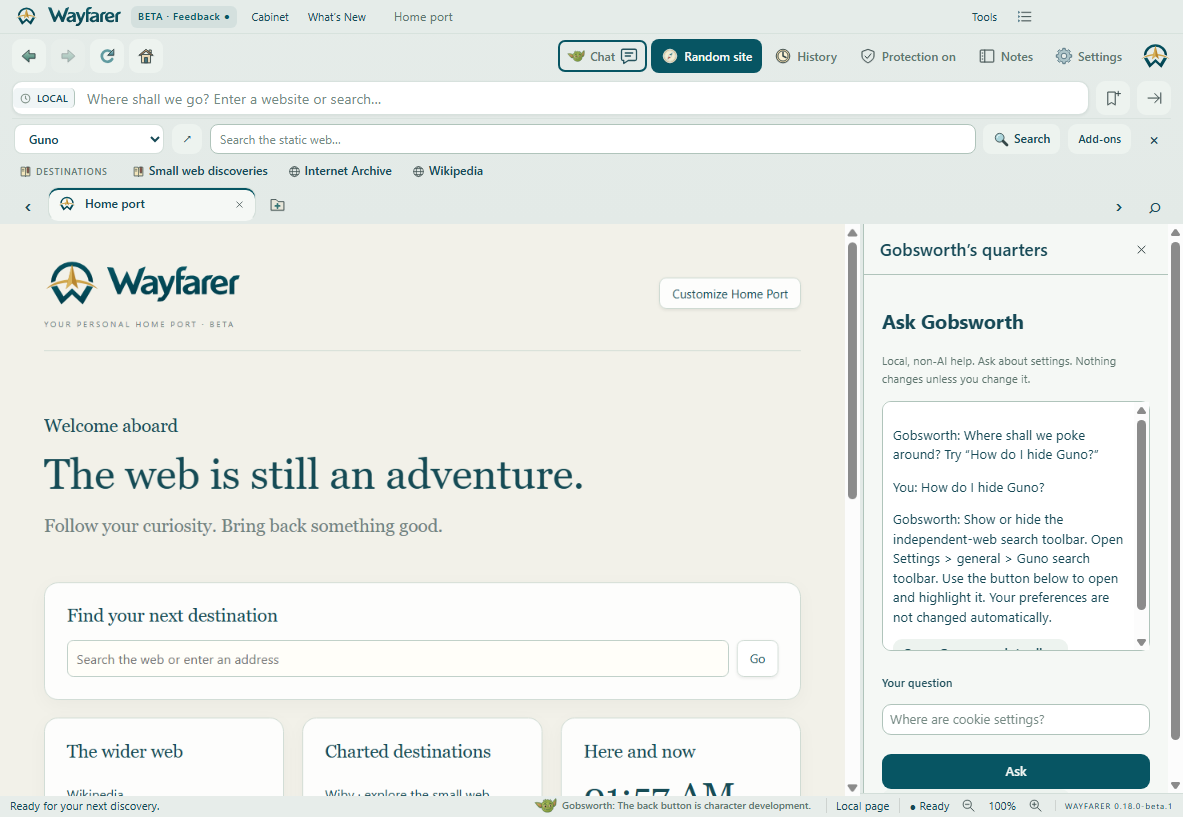
Task: Go forward with the forward arrow button
Action: 68,57
